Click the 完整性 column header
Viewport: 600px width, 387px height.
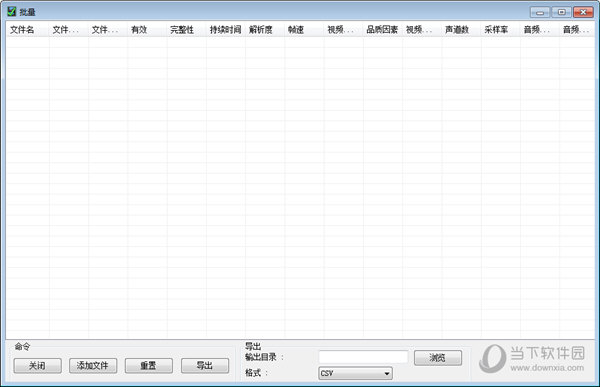click(187, 29)
